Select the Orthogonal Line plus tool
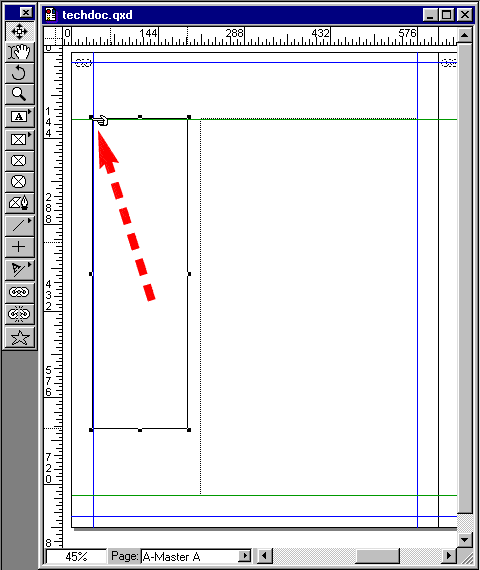480x570 pixels. click(x=20, y=247)
